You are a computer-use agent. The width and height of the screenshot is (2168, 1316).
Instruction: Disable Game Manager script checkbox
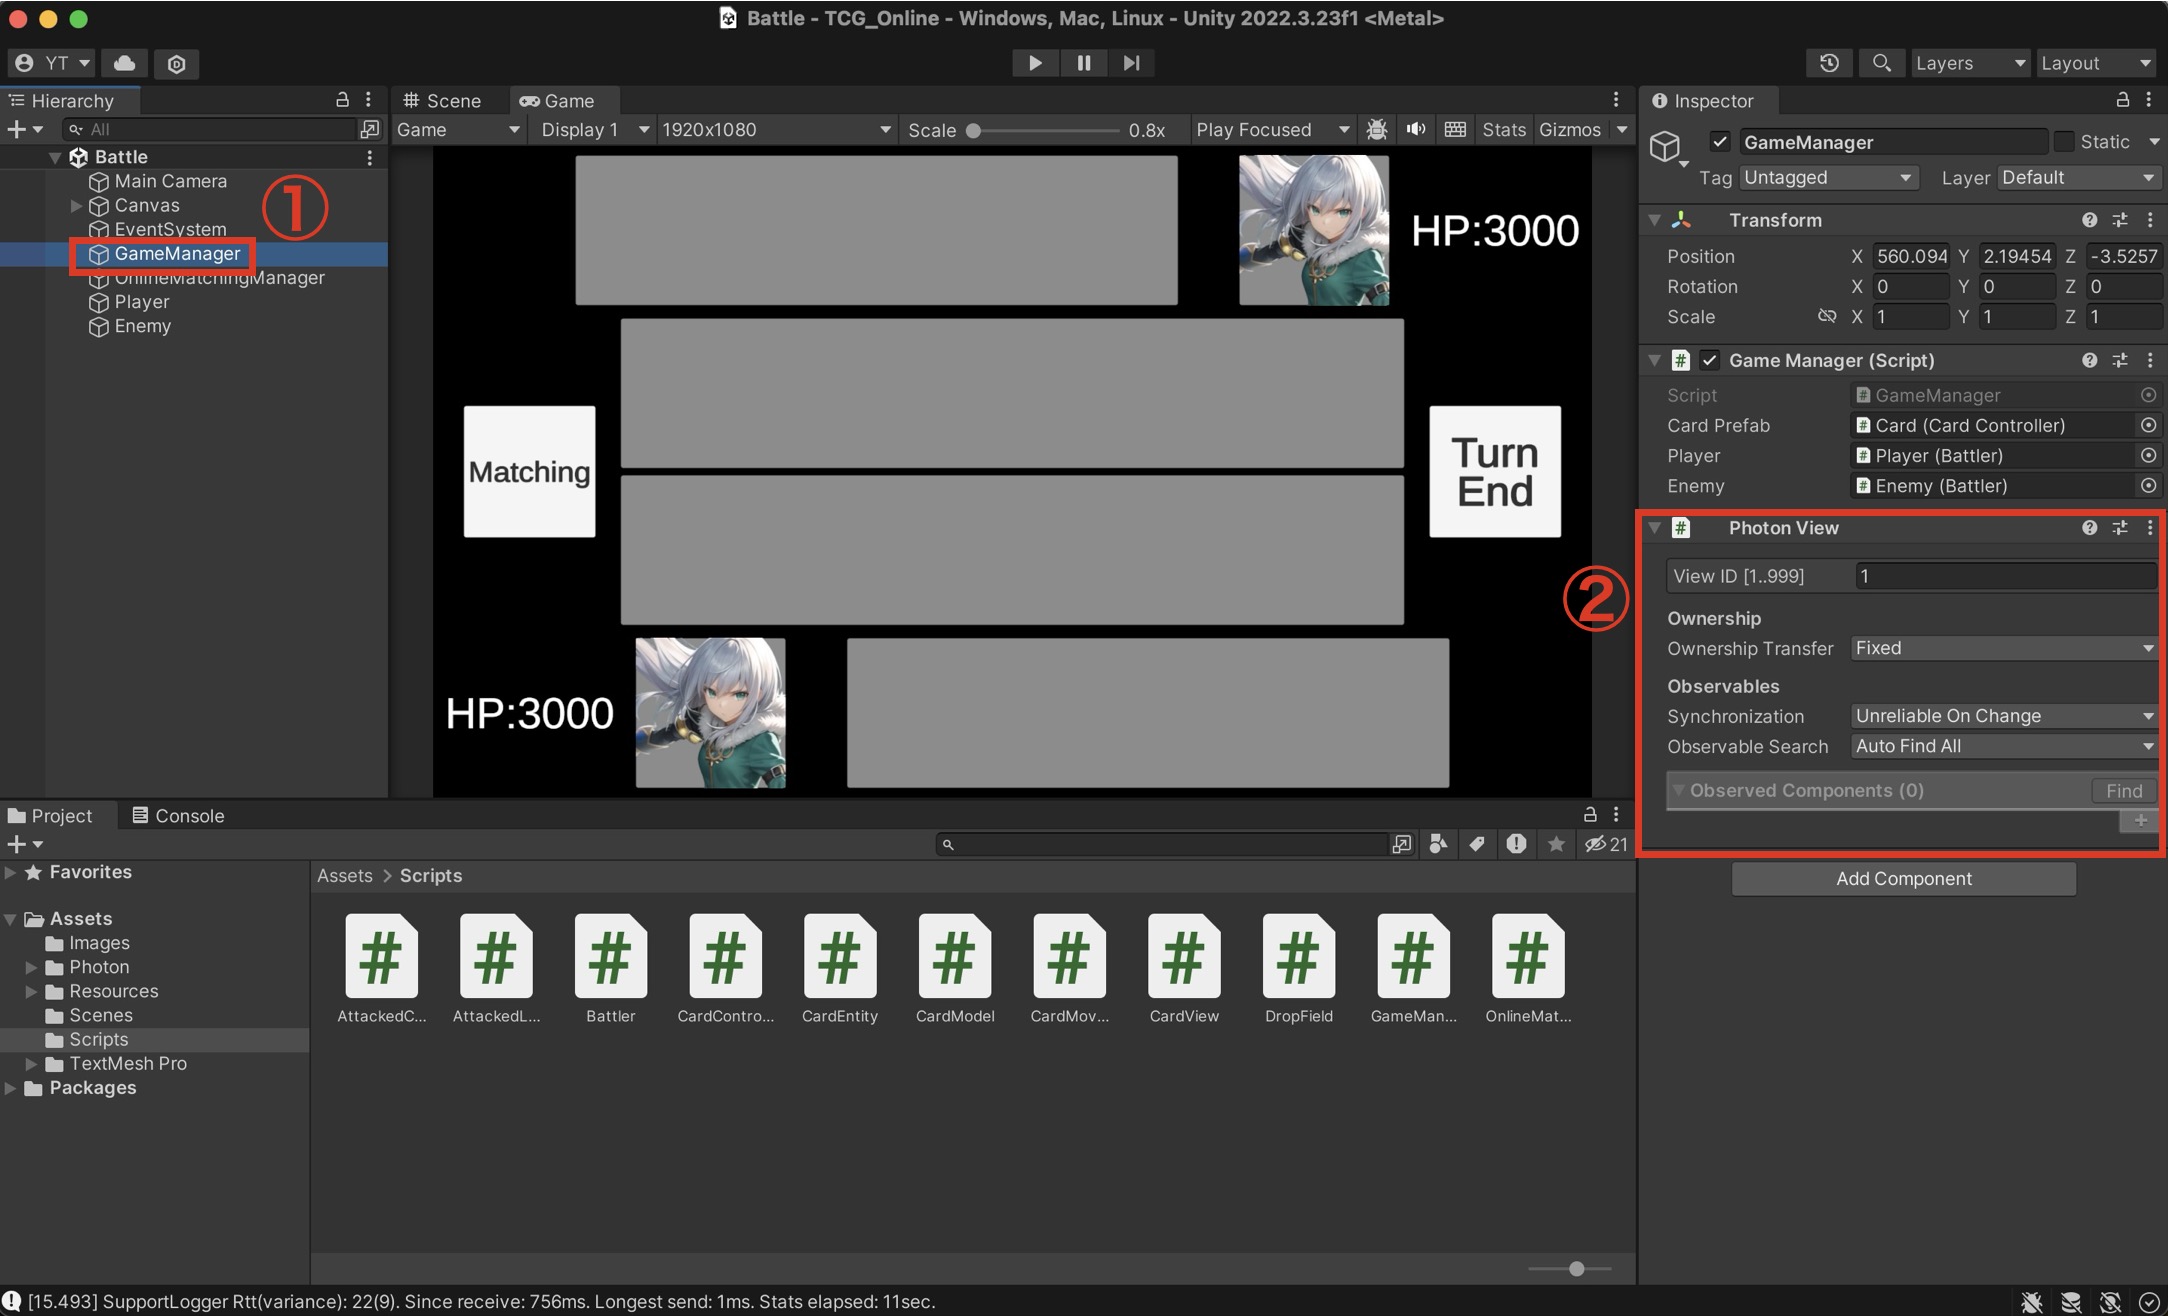click(1710, 360)
